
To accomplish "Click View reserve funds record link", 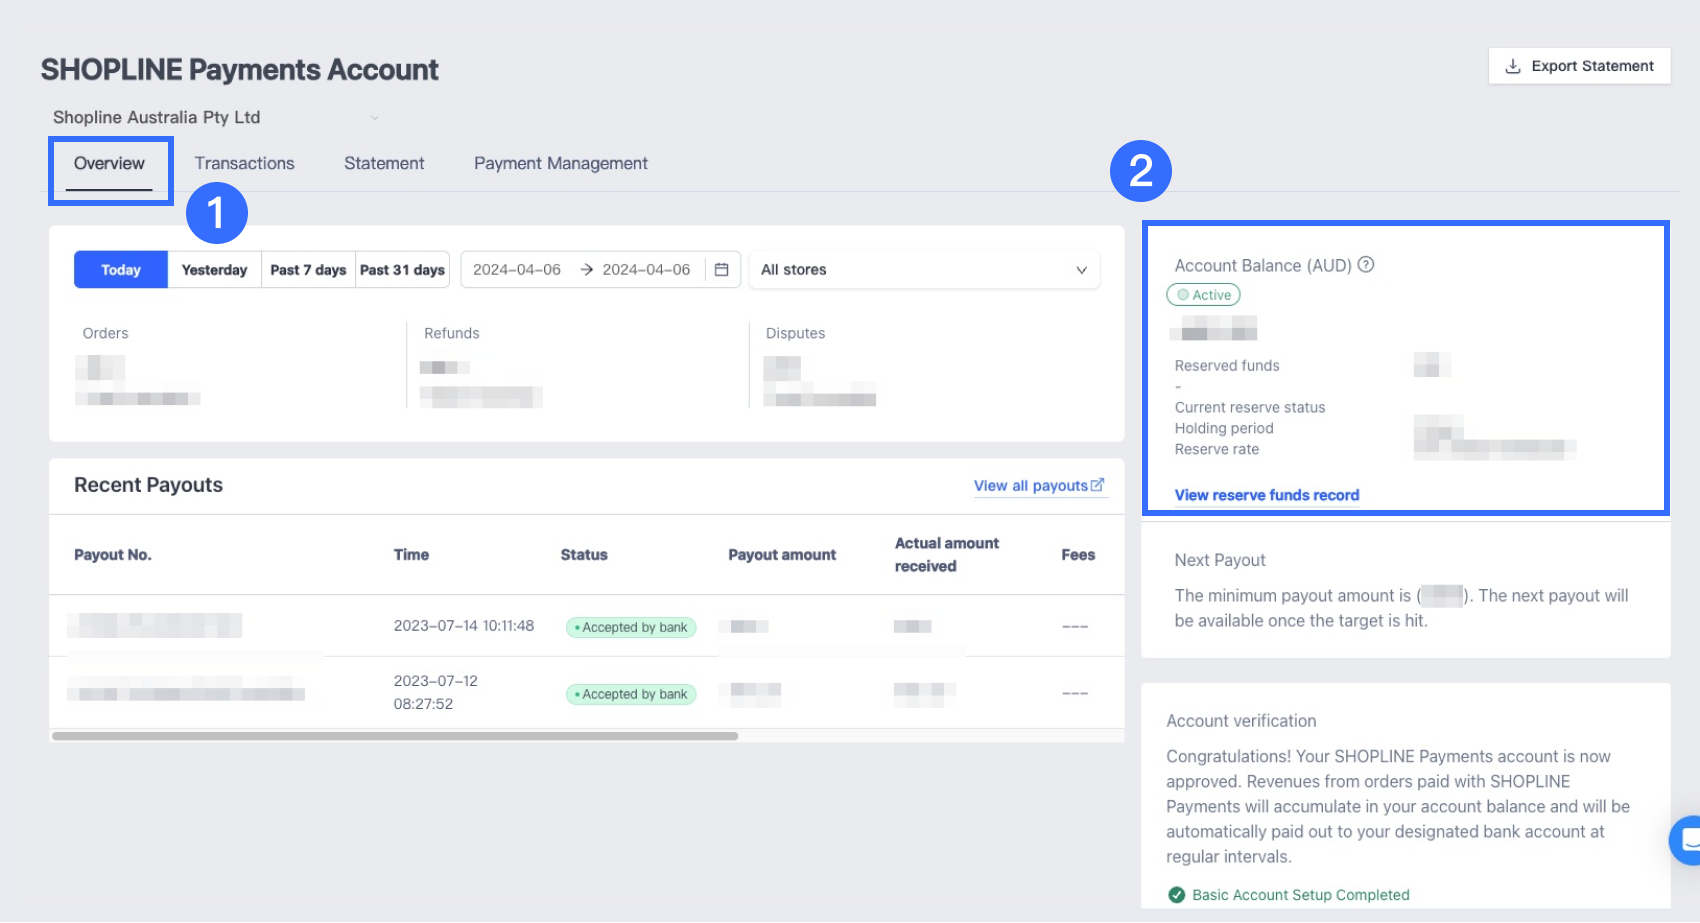I will (x=1267, y=495).
